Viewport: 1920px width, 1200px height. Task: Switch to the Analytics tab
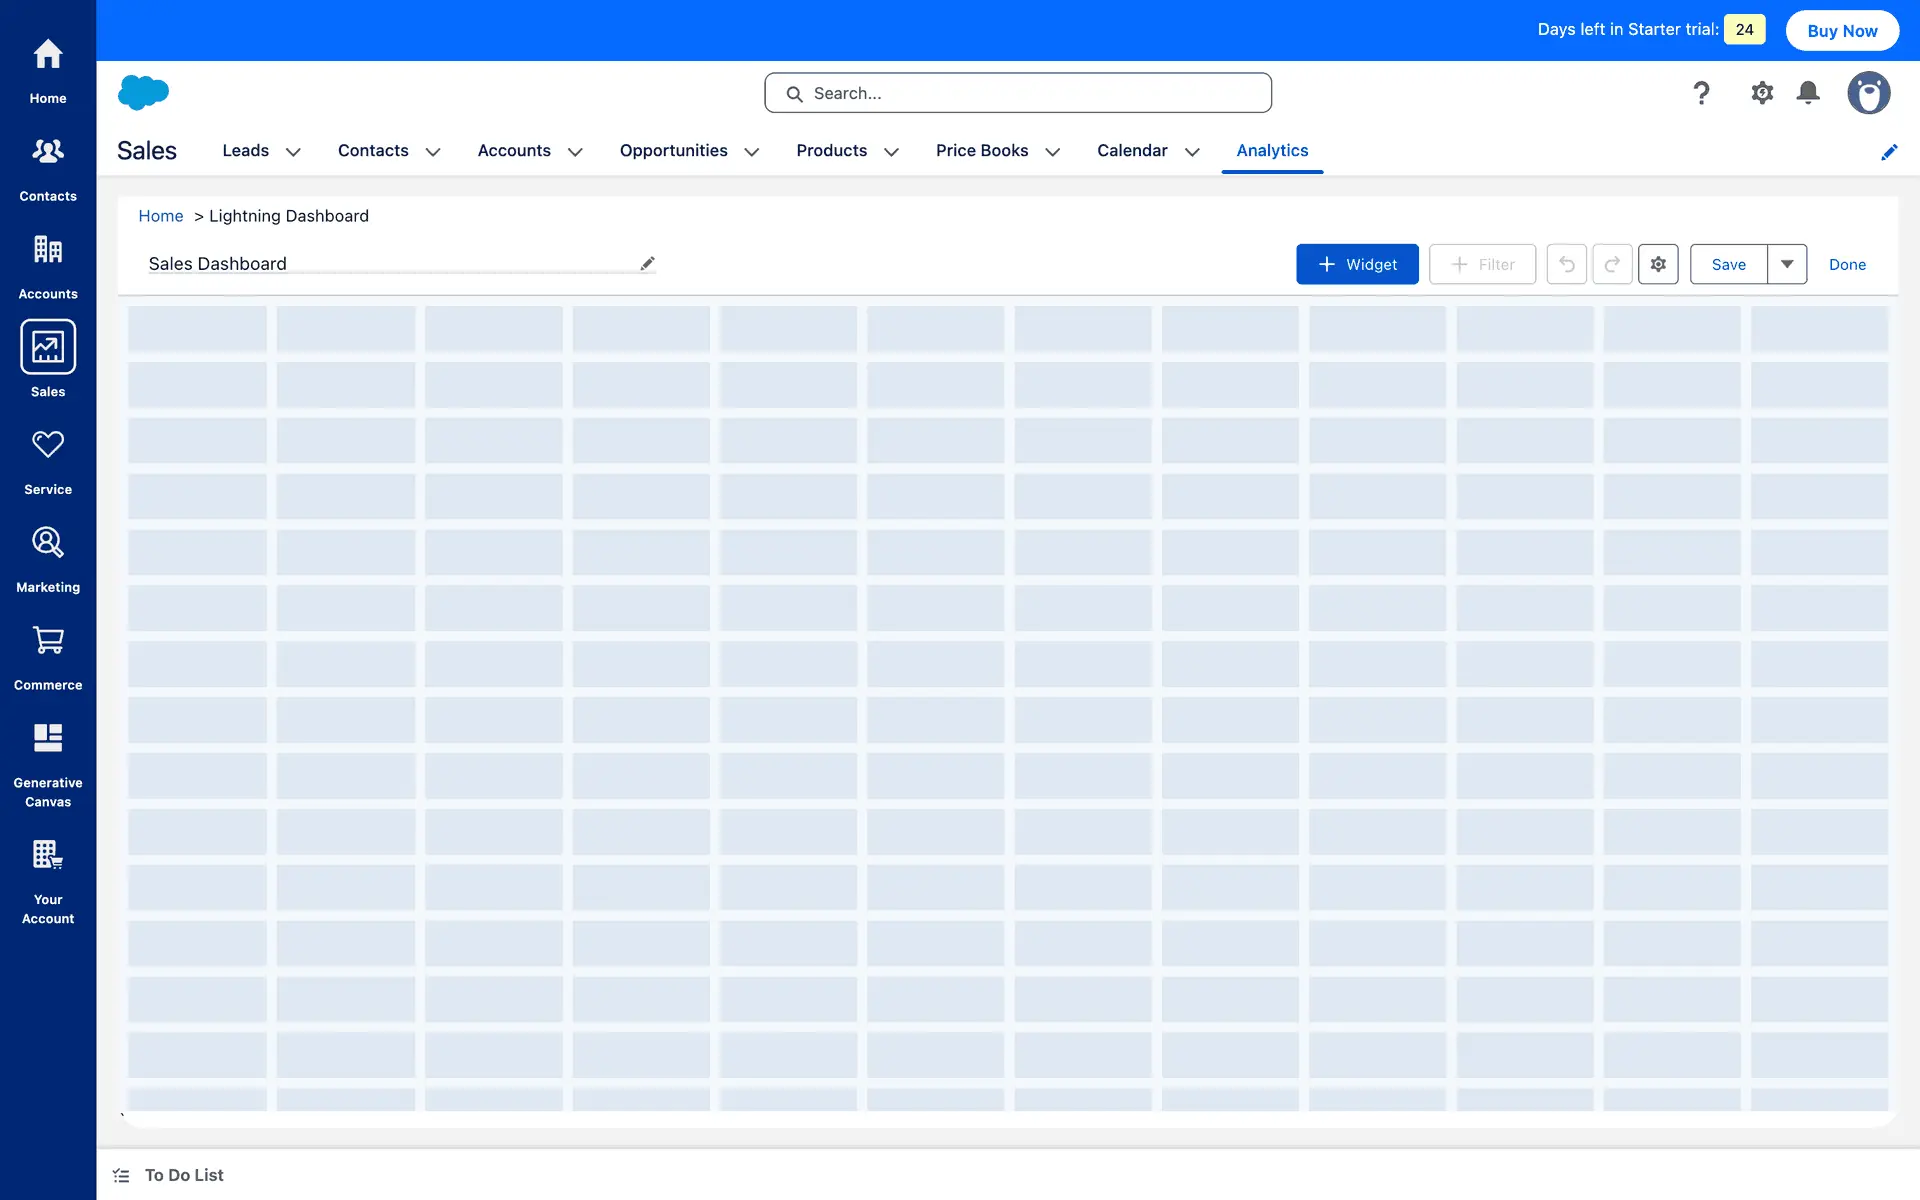tap(1272, 150)
